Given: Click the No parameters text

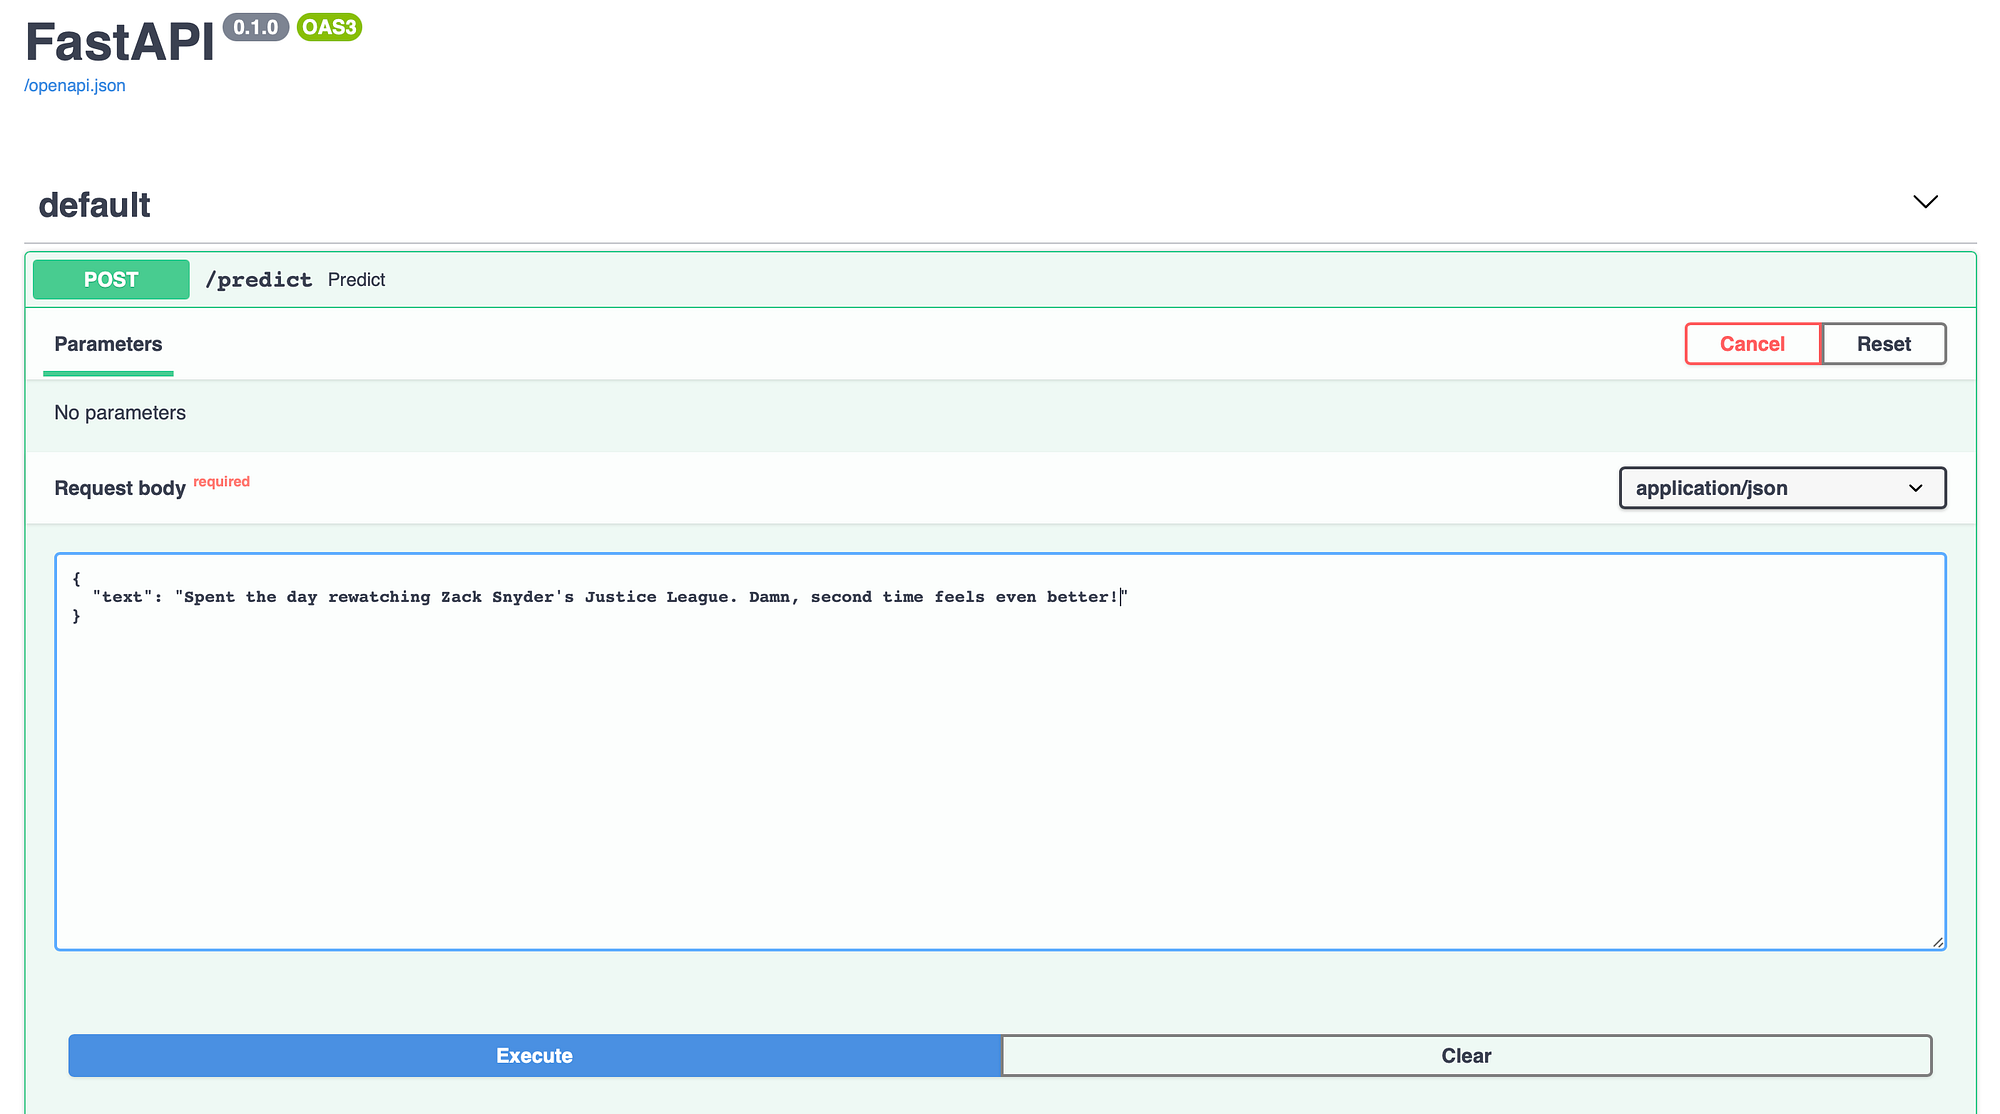Looking at the screenshot, I should pos(120,413).
